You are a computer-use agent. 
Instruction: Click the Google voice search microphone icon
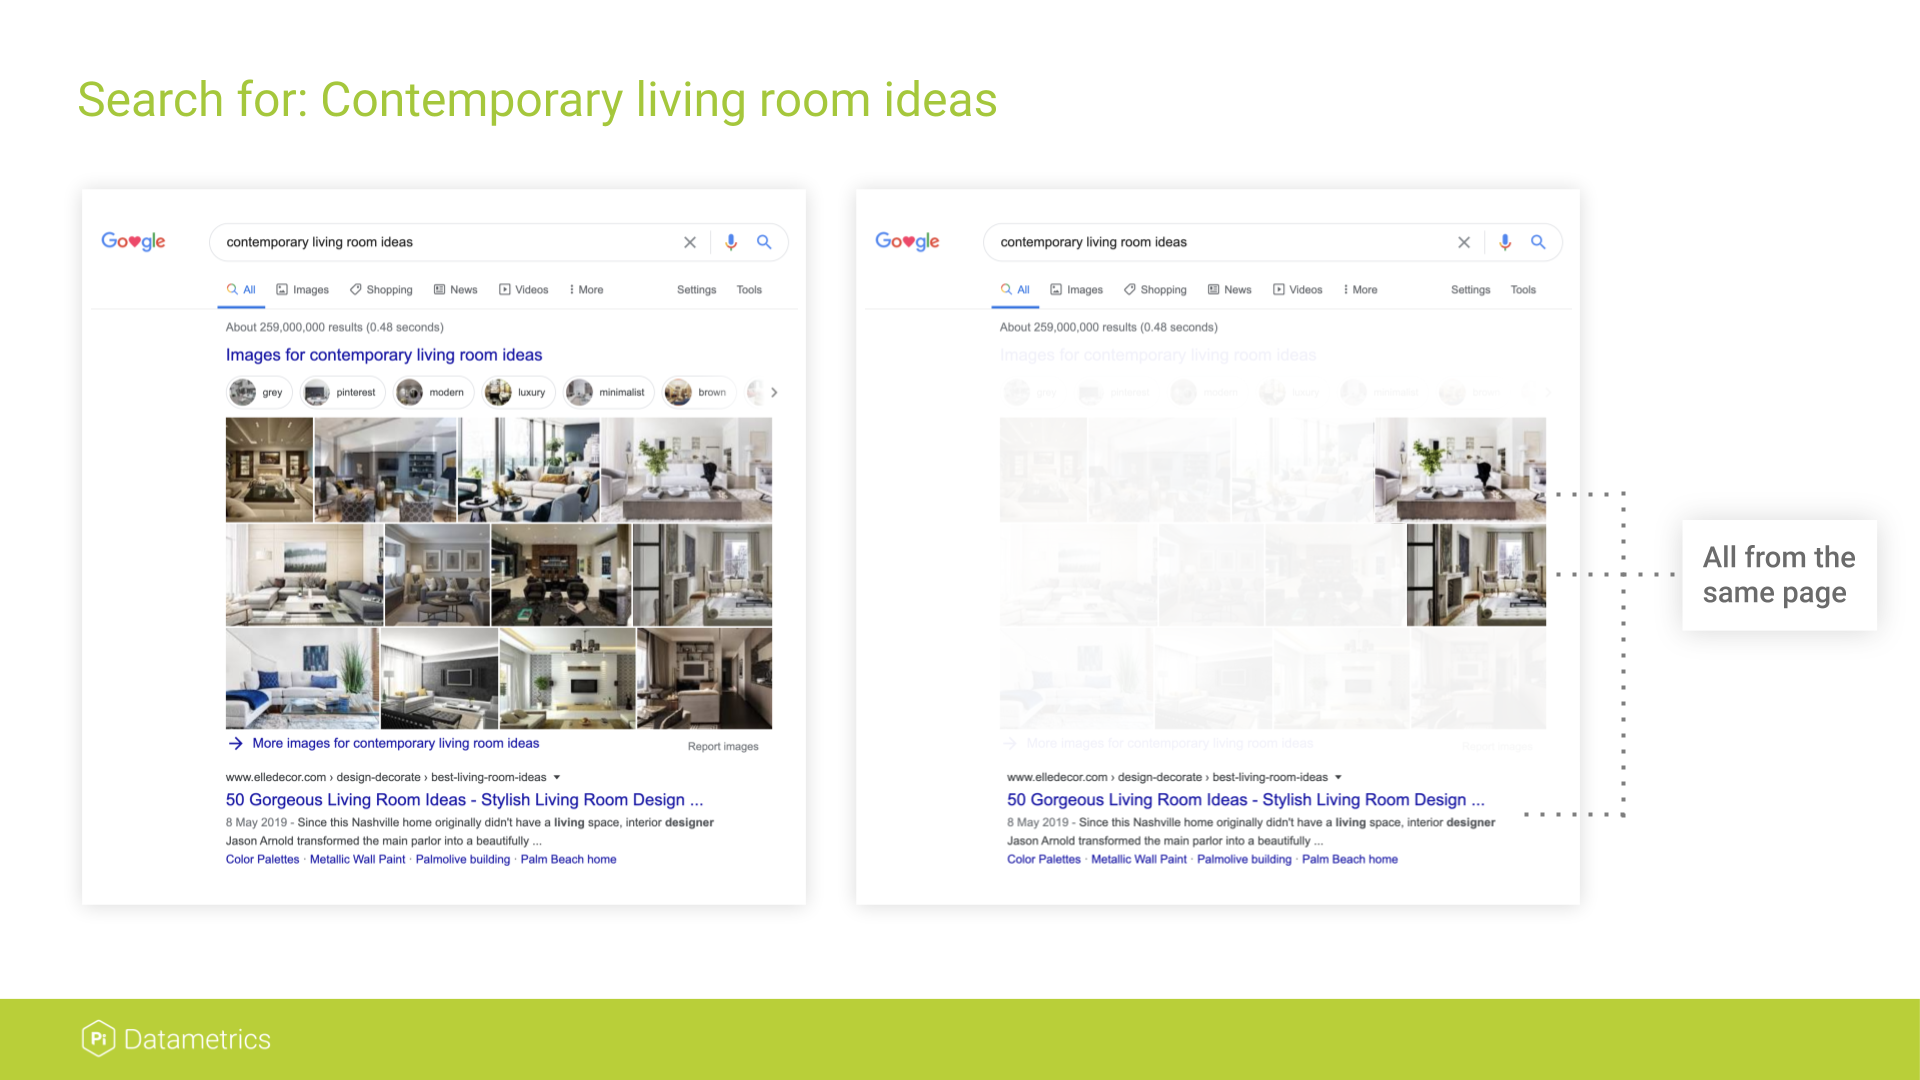[x=731, y=241]
